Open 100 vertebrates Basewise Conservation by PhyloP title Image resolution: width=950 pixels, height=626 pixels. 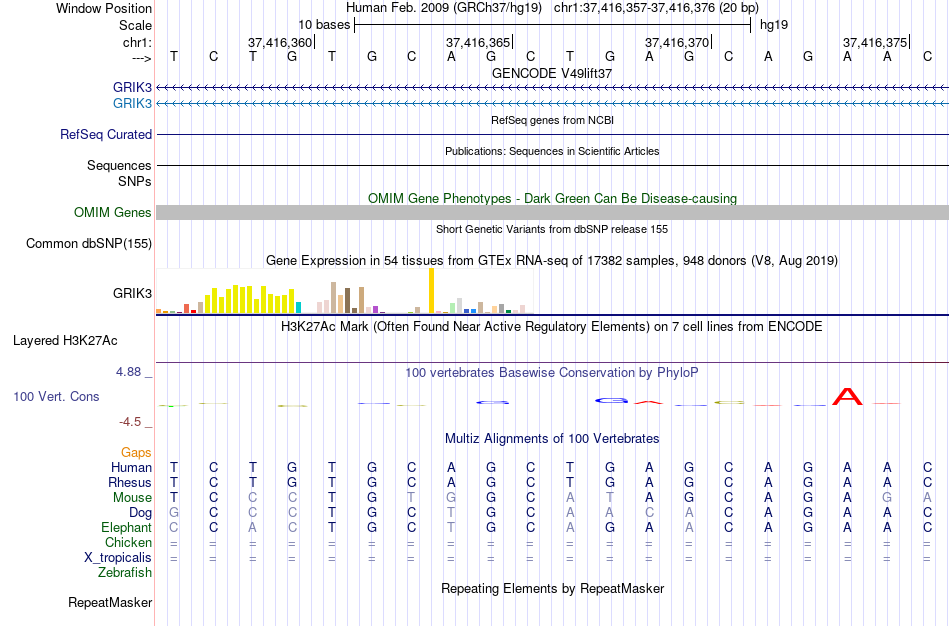(x=552, y=373)
